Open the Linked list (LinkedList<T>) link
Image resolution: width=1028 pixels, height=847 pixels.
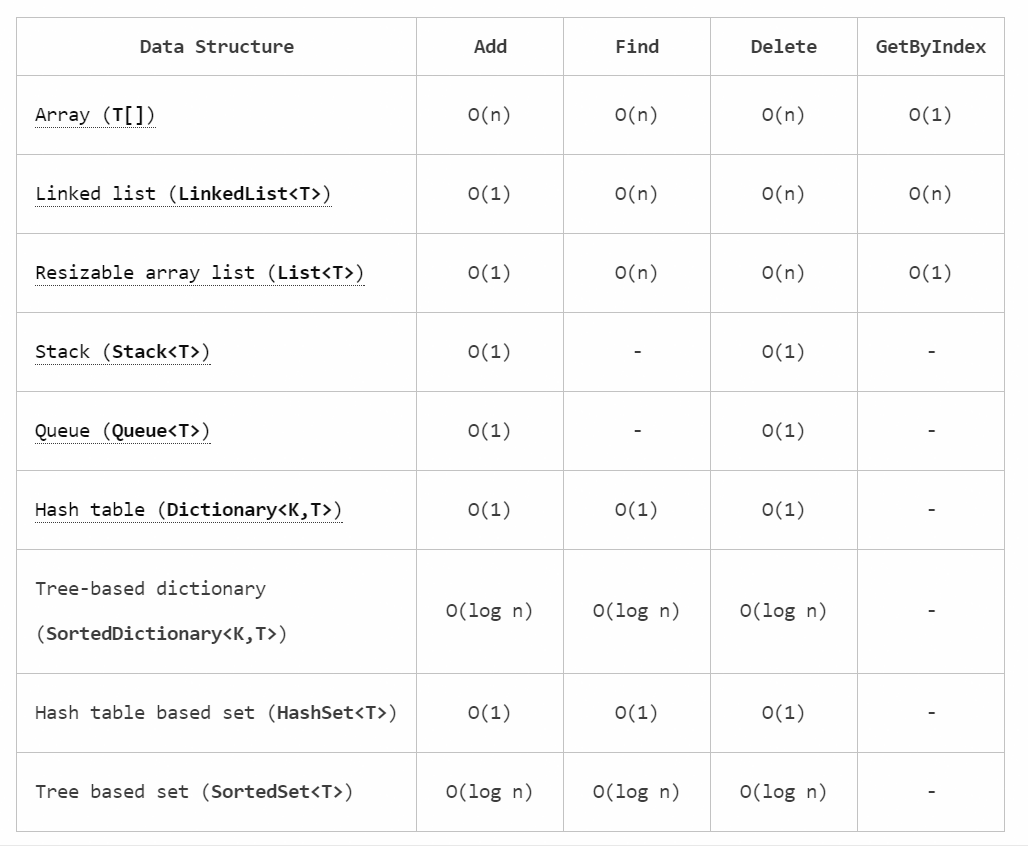[183, 194]
